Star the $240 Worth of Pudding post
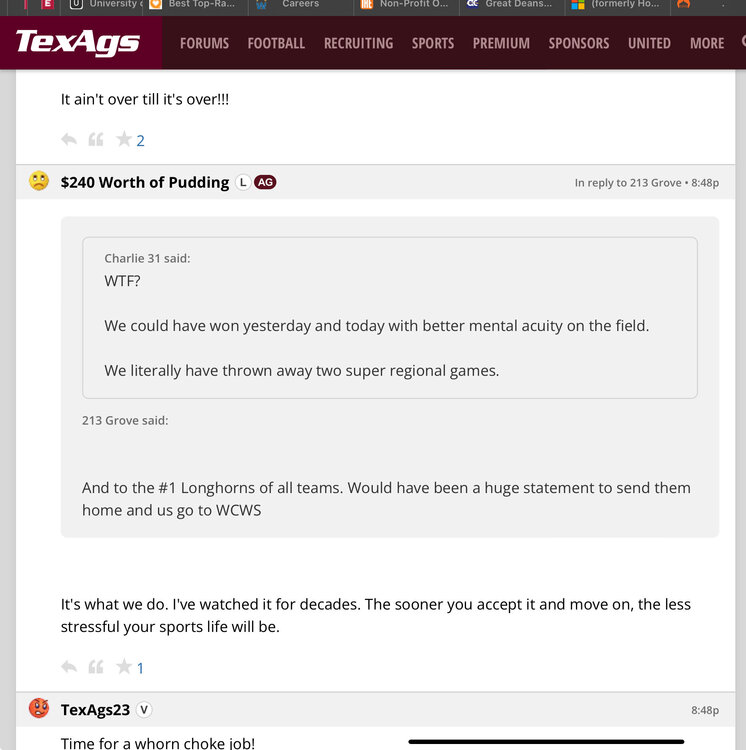Screen dimensions: 746x750 tap(124, 667)
